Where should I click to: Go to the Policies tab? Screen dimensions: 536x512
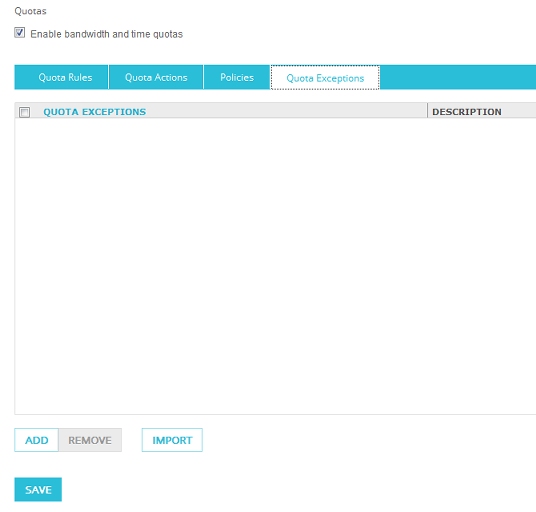pyautogui.click(x=237, y=77)
